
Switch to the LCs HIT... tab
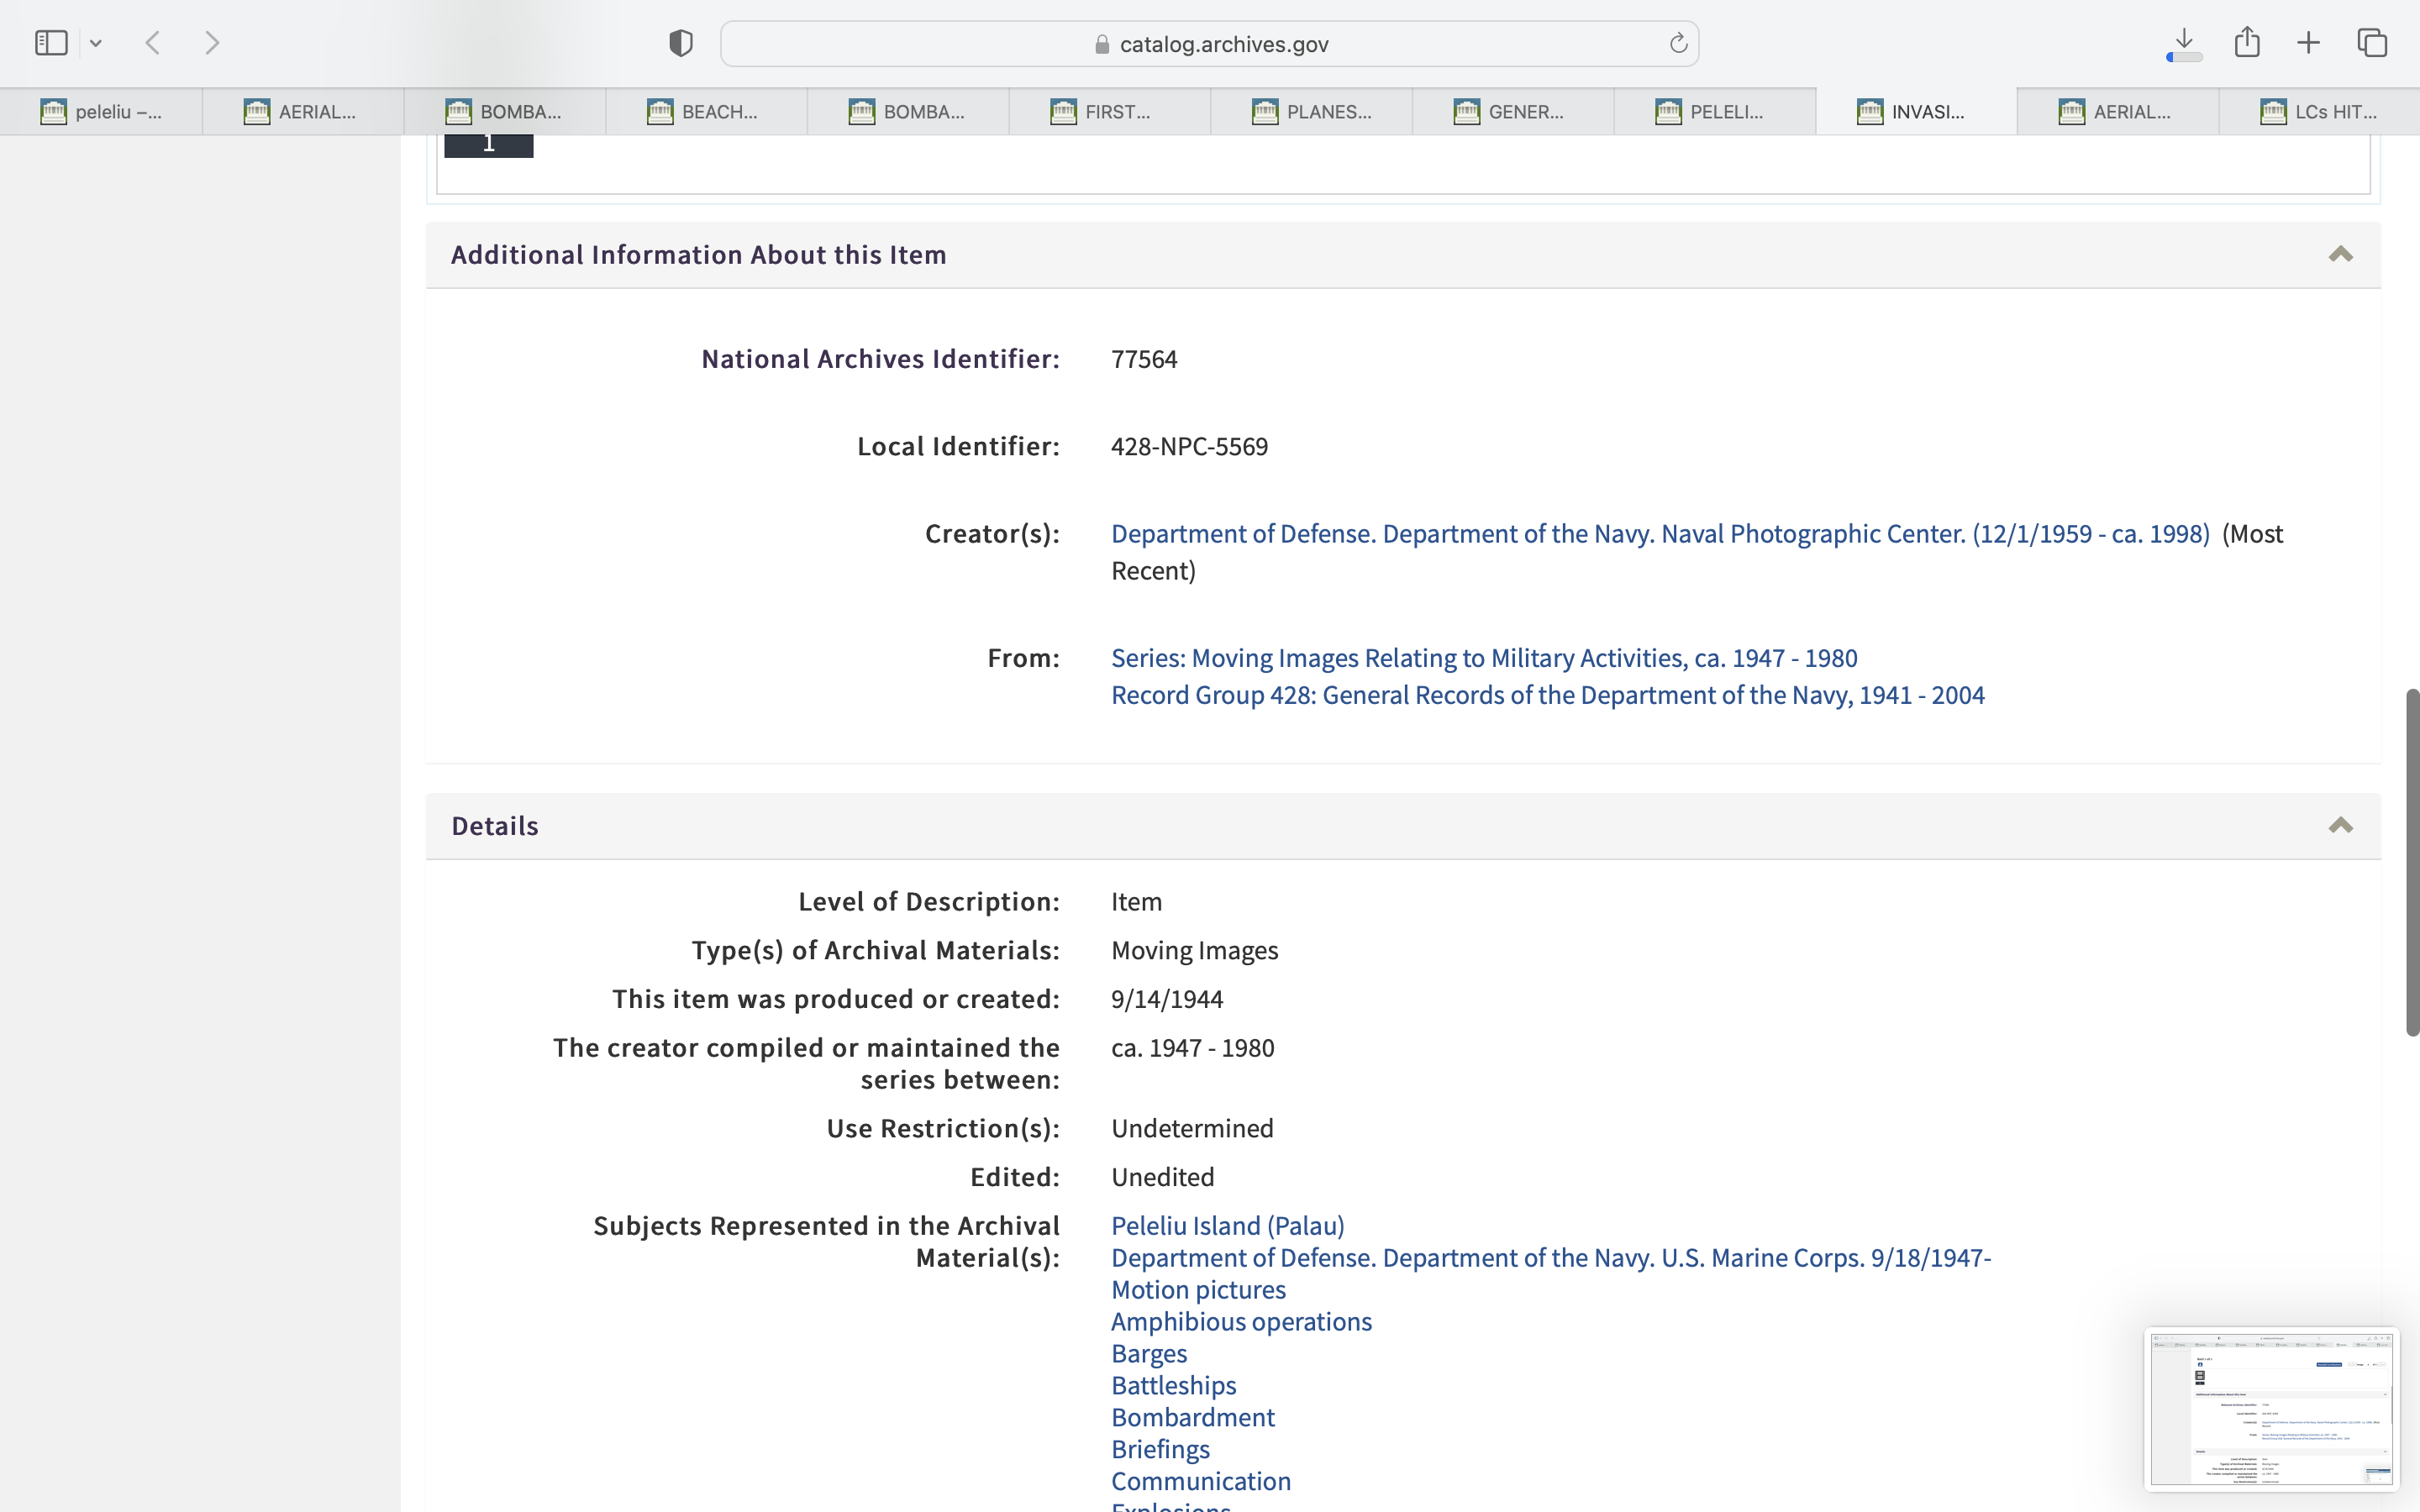2318,112
